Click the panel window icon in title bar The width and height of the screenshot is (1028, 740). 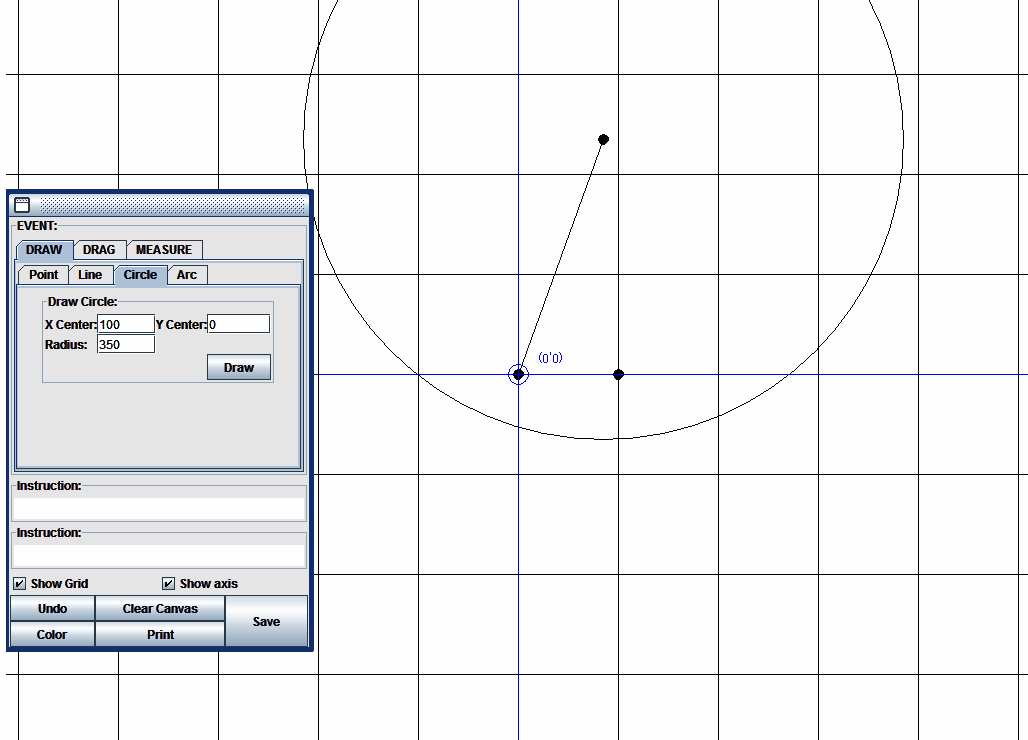22,205
